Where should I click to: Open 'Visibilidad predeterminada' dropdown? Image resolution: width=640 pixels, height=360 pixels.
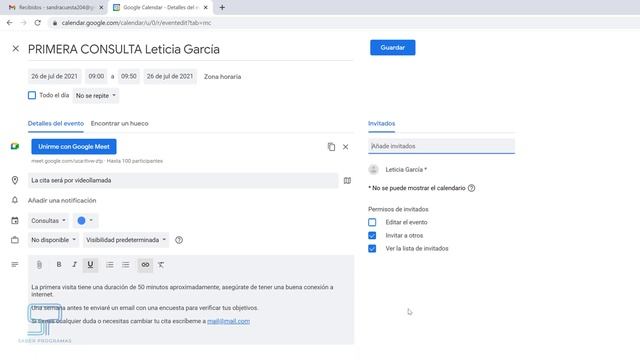[x=126, y=240]
